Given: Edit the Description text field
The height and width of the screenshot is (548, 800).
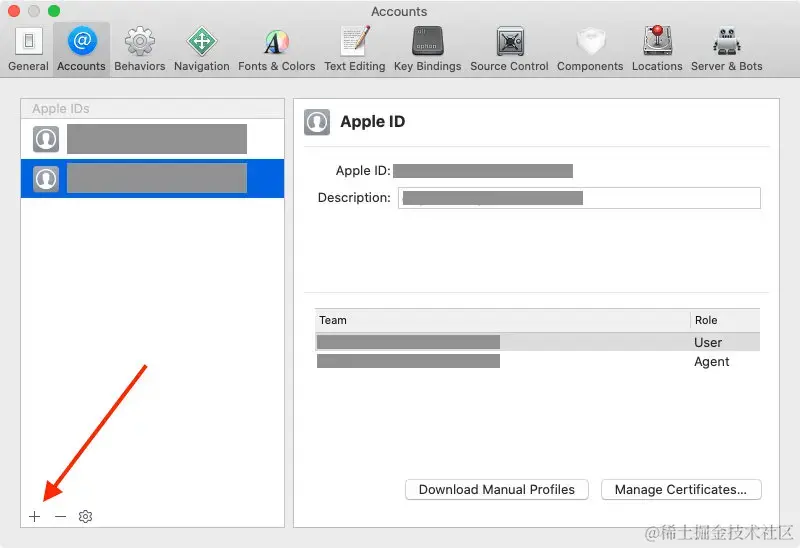Looking at the screenshot, I should click(x=579, y=198).
